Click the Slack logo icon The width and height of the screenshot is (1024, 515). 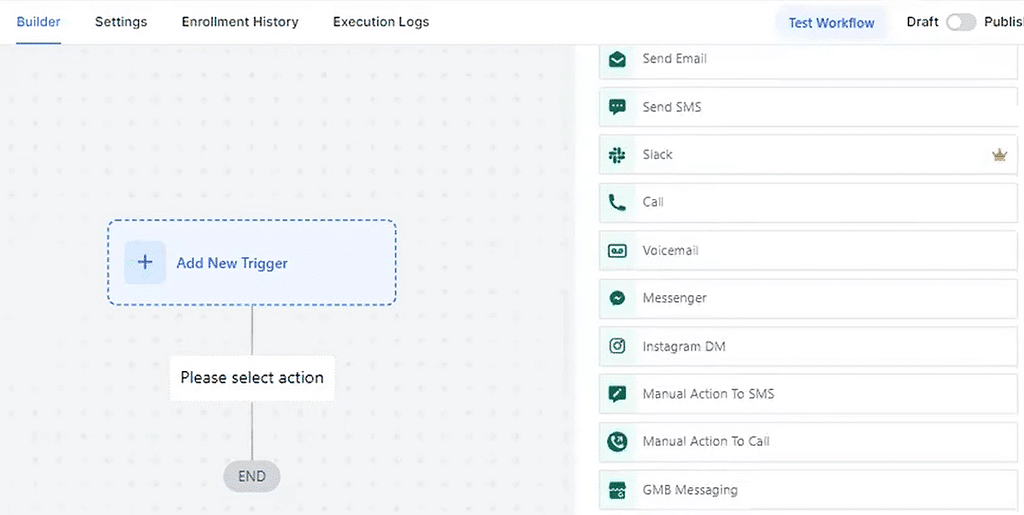[617, 155]
